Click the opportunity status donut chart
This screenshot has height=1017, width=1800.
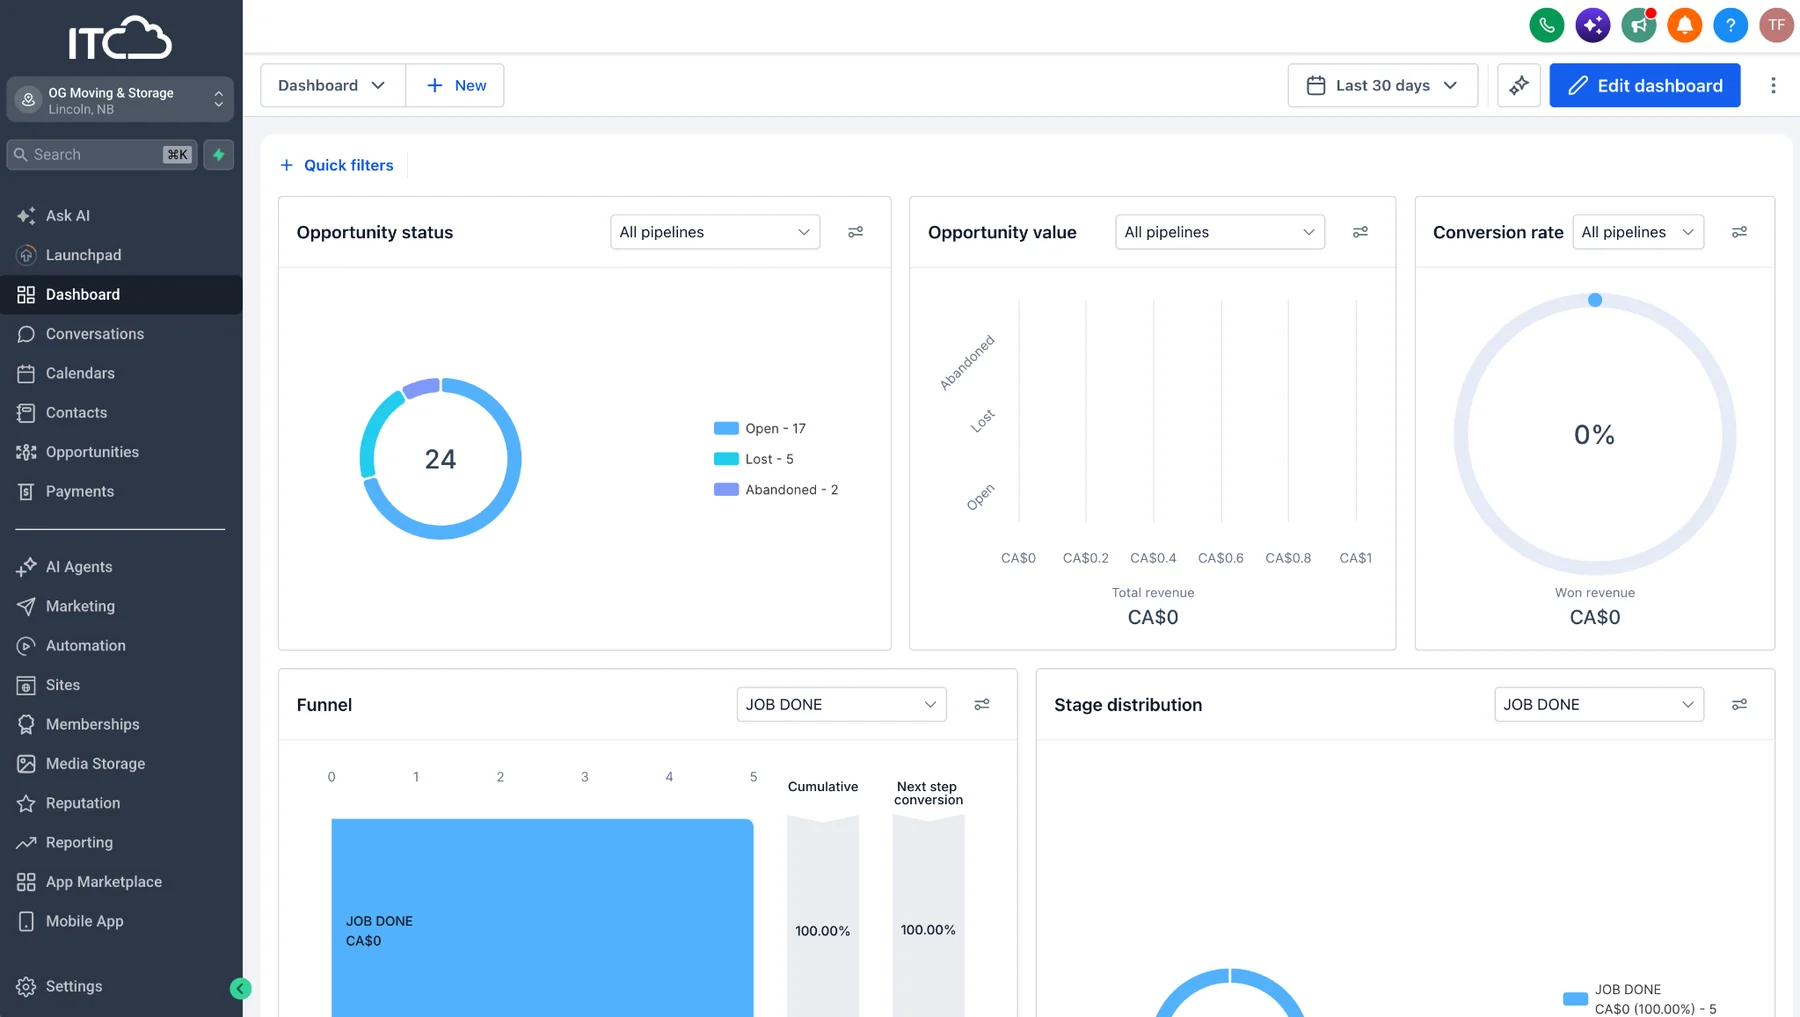pyautogui.click(x=440, y=459)
